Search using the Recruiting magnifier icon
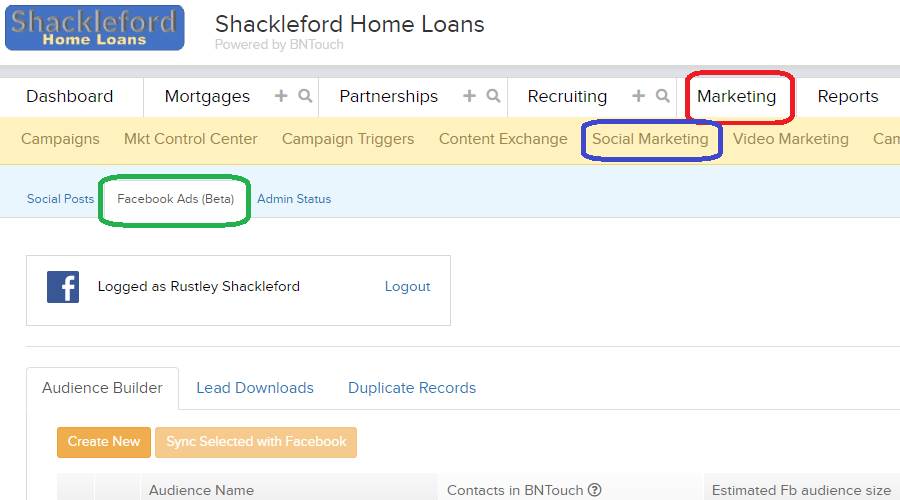The width and height of the screenshot is (900, 500). click(x=663, y=96)
